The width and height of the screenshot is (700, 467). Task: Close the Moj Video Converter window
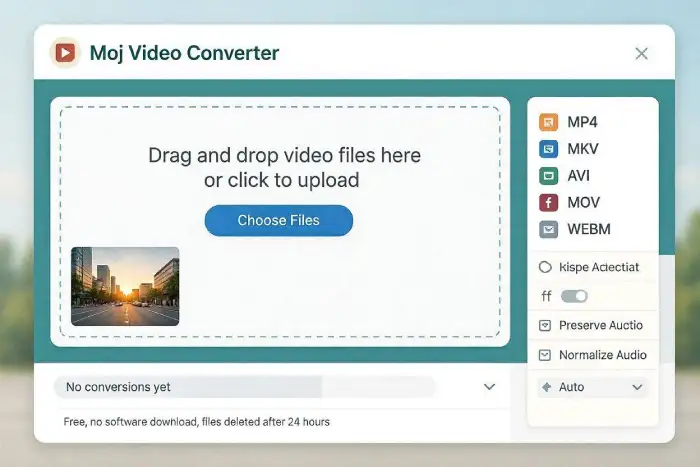(642, 54)
